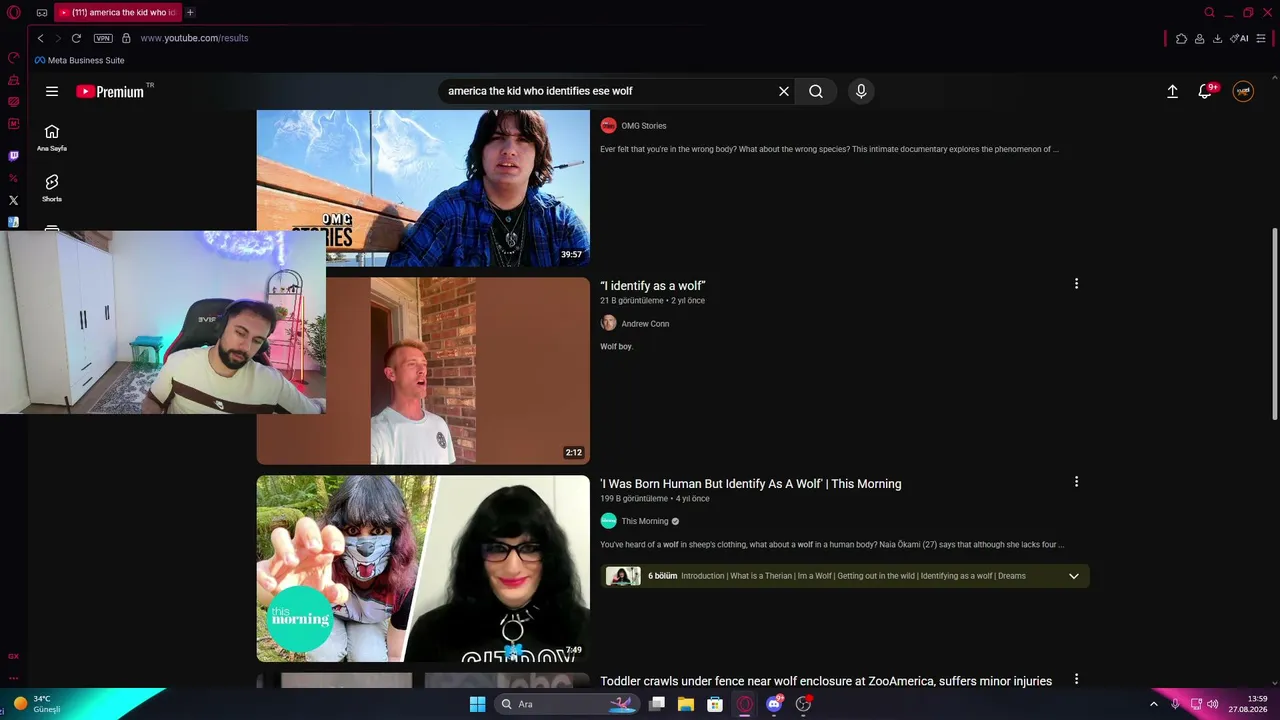Image resolution: width=1280 pixels, height=720 pixels.
Task: Open Opera profile icon in toolbar
Action: (1199, 38)
